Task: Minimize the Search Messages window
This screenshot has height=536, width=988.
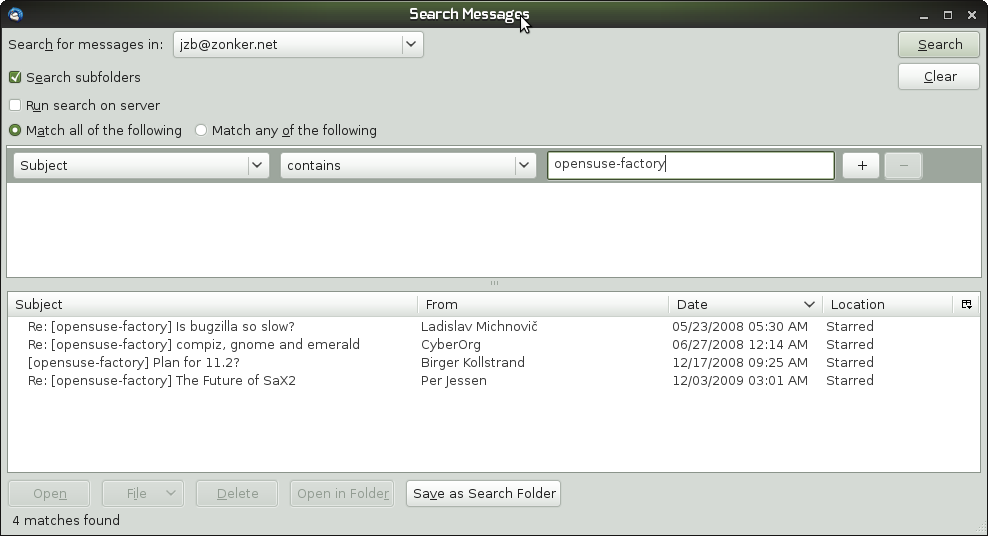Action: (x=923, y=14)
